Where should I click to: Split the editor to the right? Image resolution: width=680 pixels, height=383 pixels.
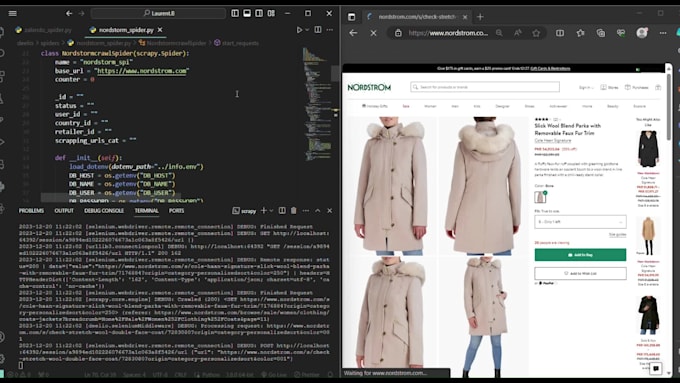[x=318, y=30]
